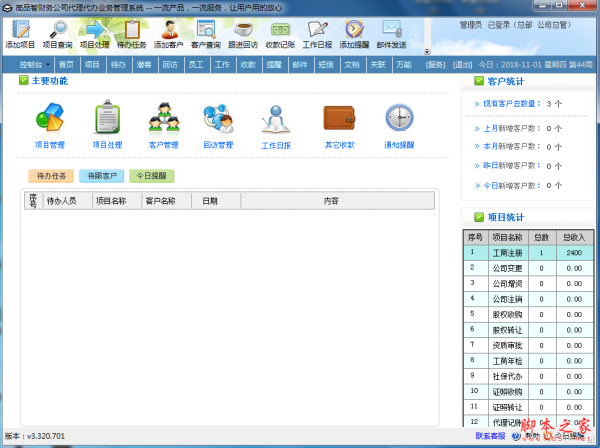Select the 回访 menu item
The width and height of the screenshot is (600, 448).
pyautogui.click(x=170, y=65)
